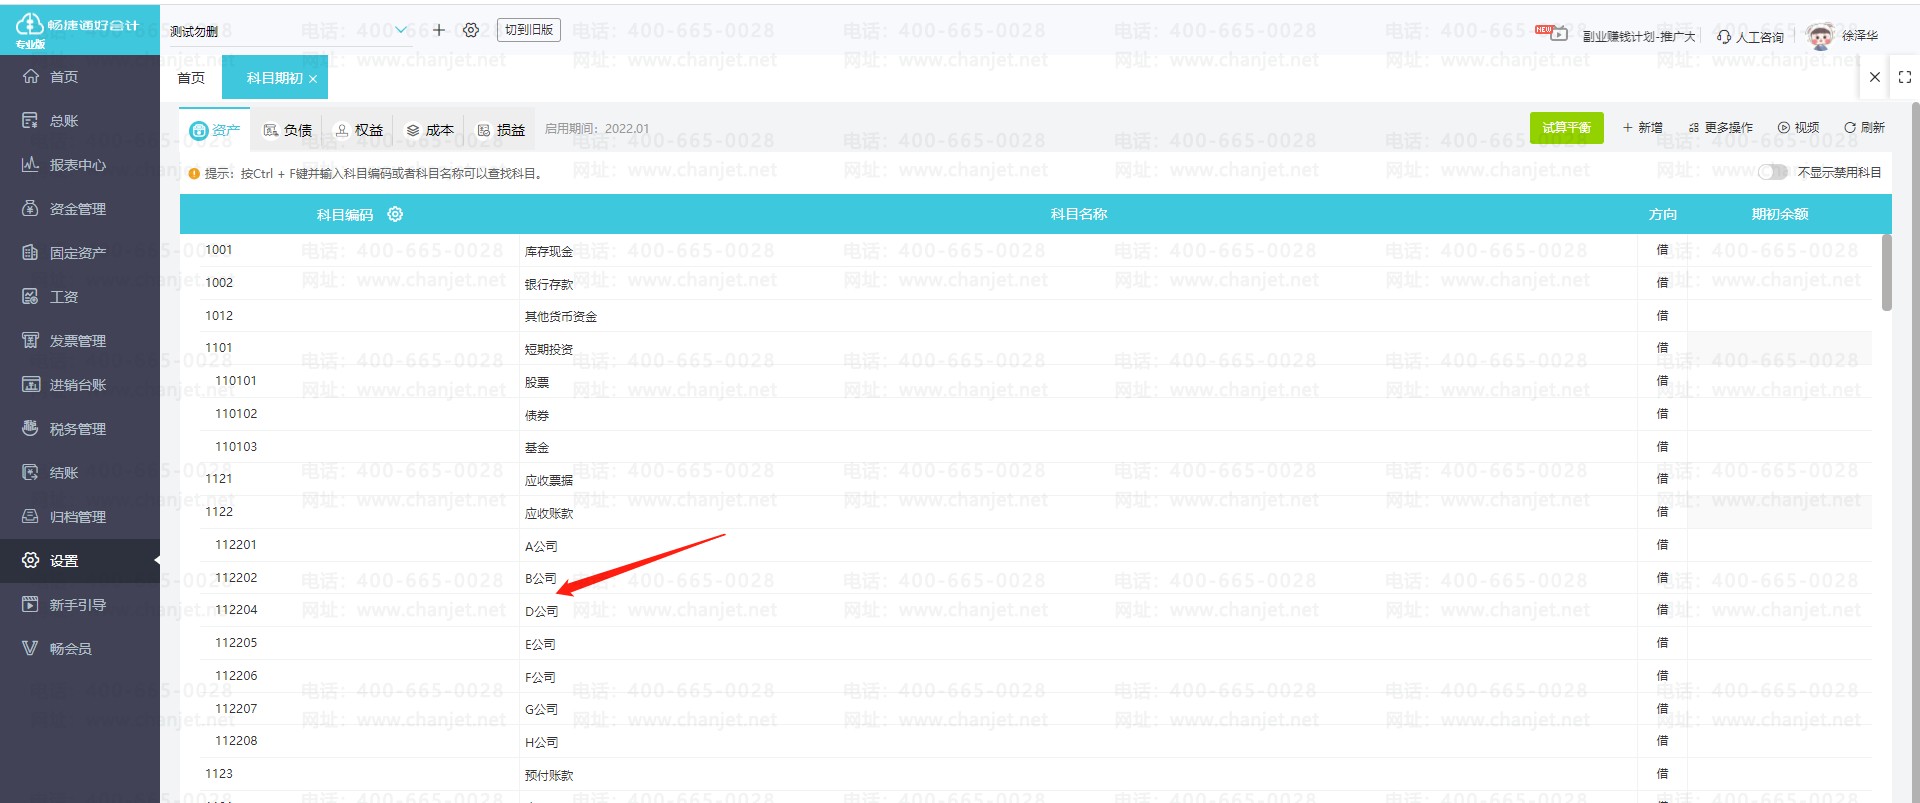
Task: Open 结账 closing icon in sidebar
Action: coord(31,473)
